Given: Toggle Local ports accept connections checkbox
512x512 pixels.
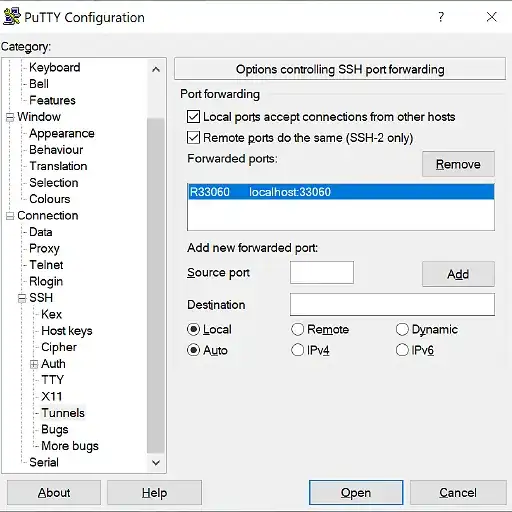Looking at the screenshot, I should coord(193,117).
